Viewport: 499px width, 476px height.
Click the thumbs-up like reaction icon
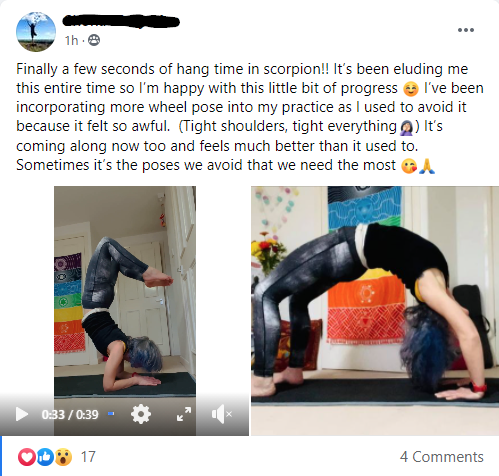tap(45, 457)
